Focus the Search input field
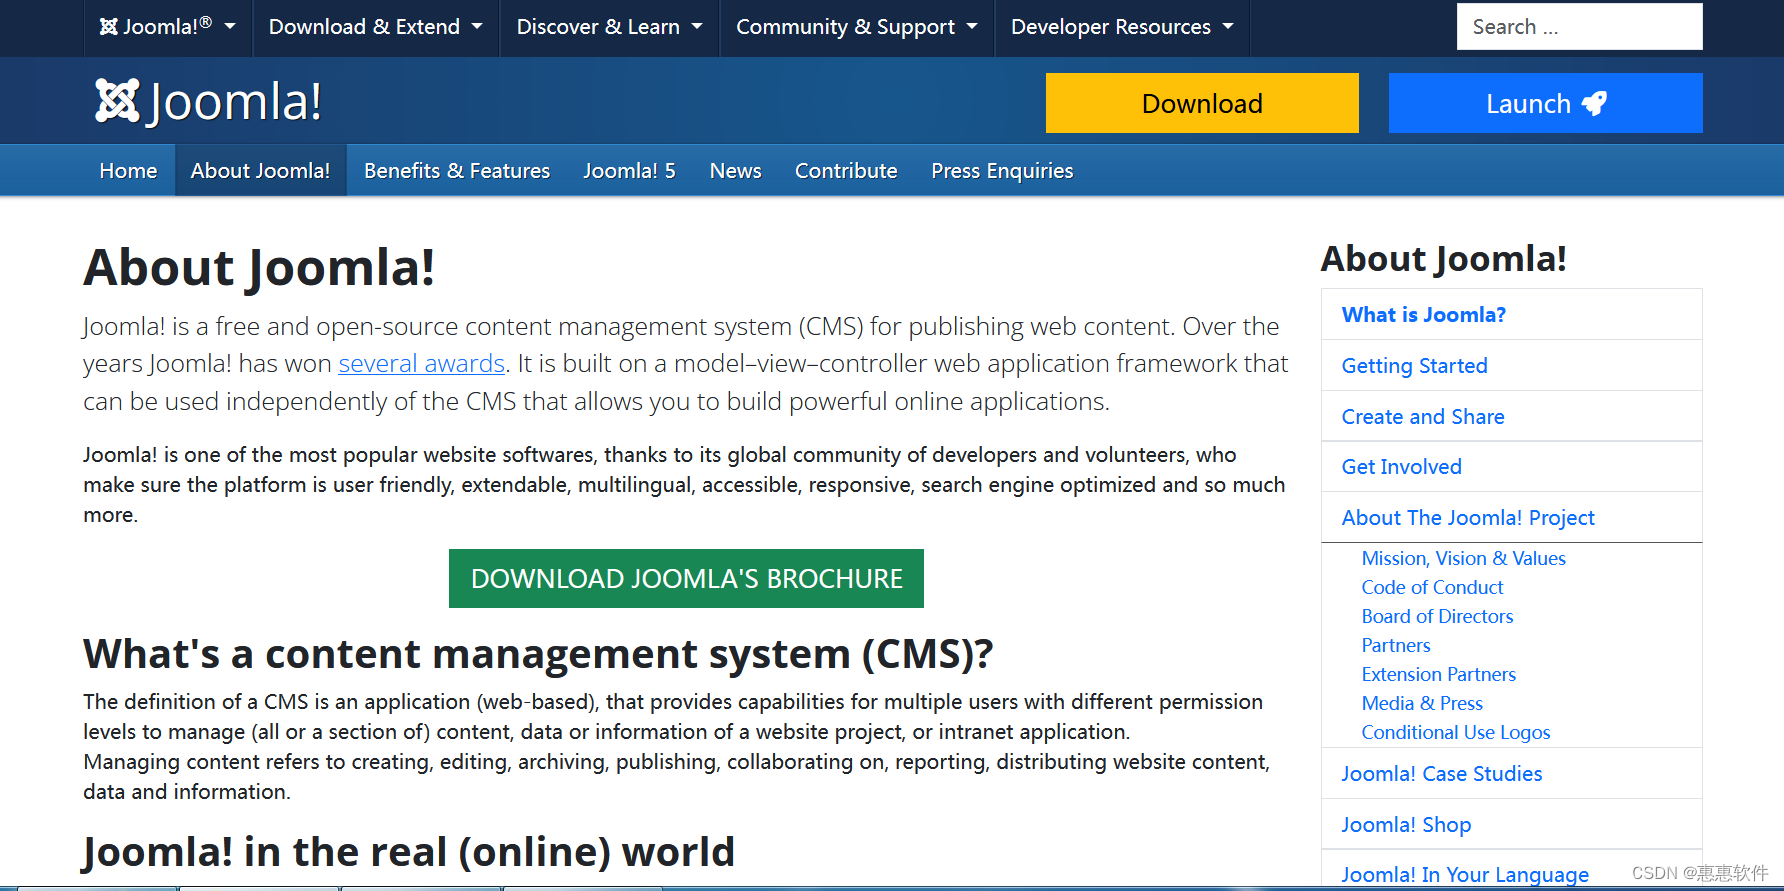The height and width of the screenshot is (891, 1784). (x=1579, y=27)
